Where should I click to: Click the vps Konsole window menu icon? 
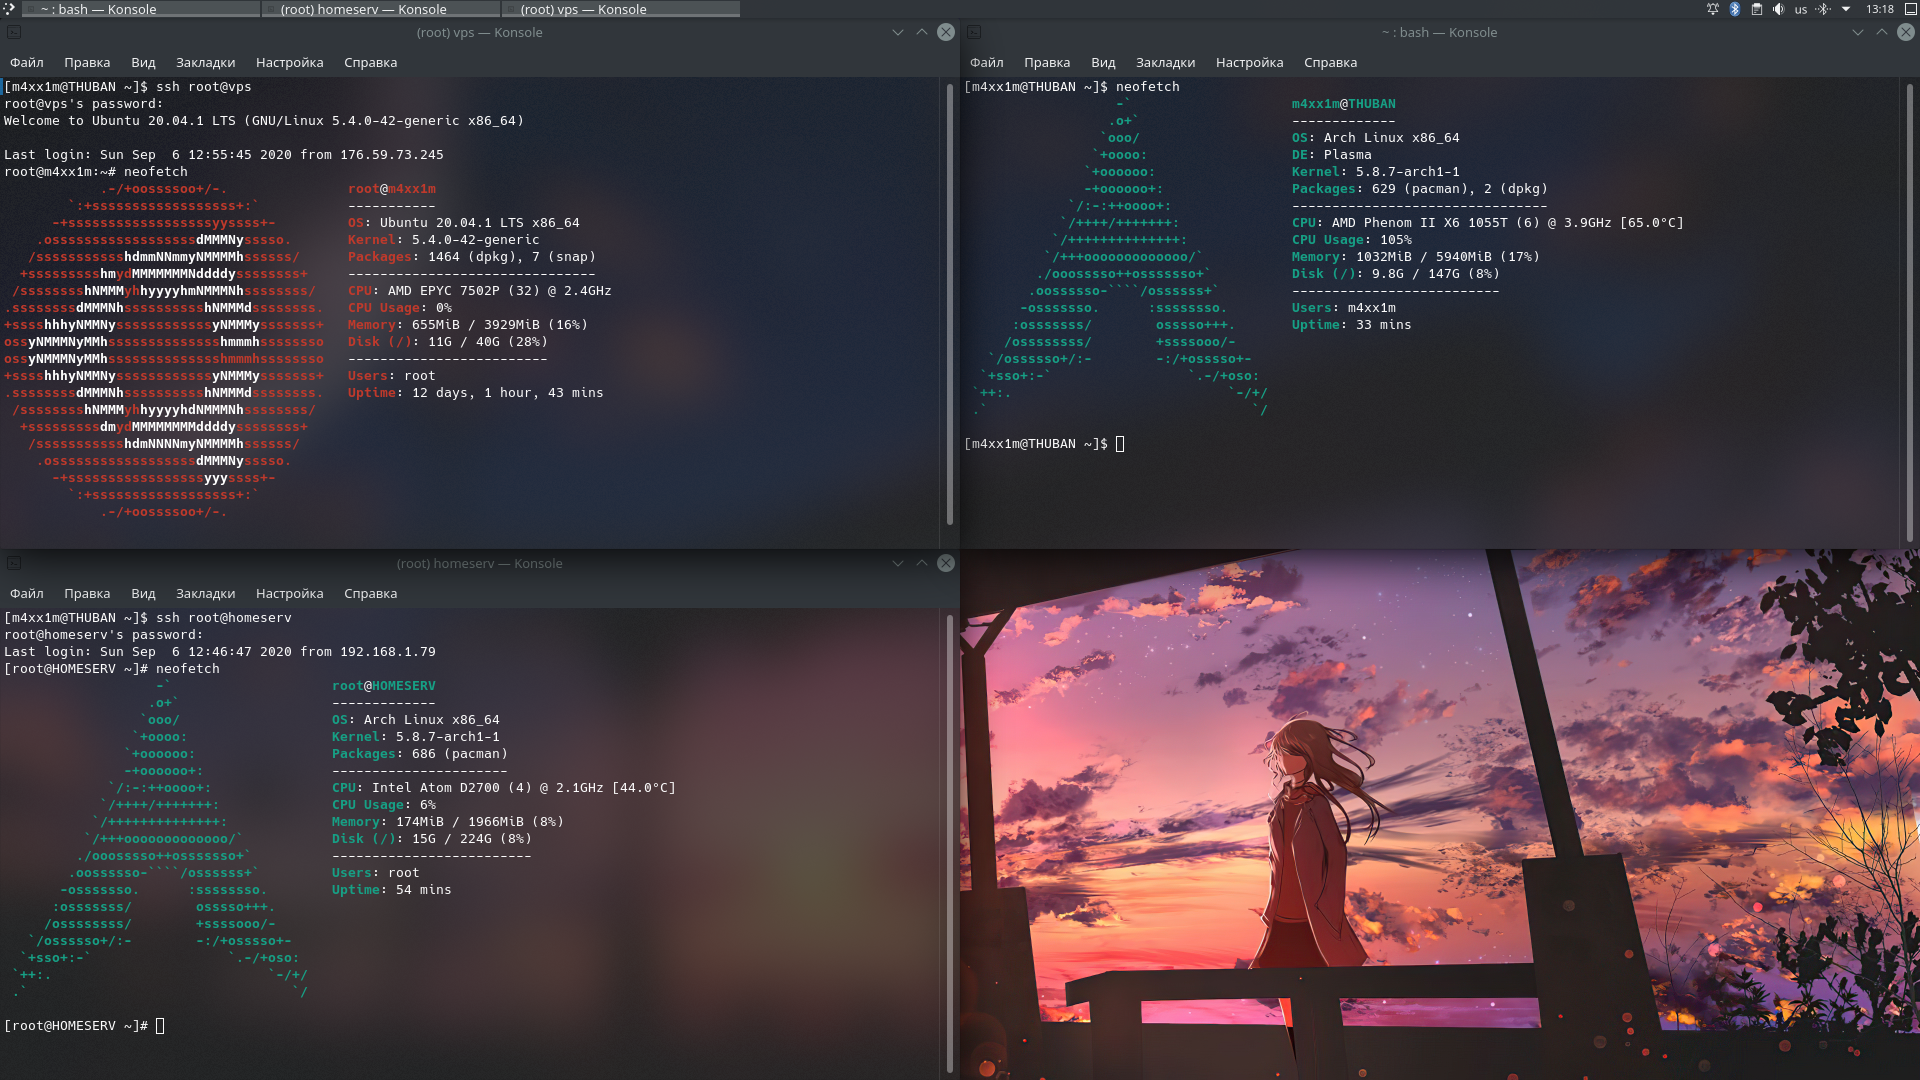click(14, 32)
